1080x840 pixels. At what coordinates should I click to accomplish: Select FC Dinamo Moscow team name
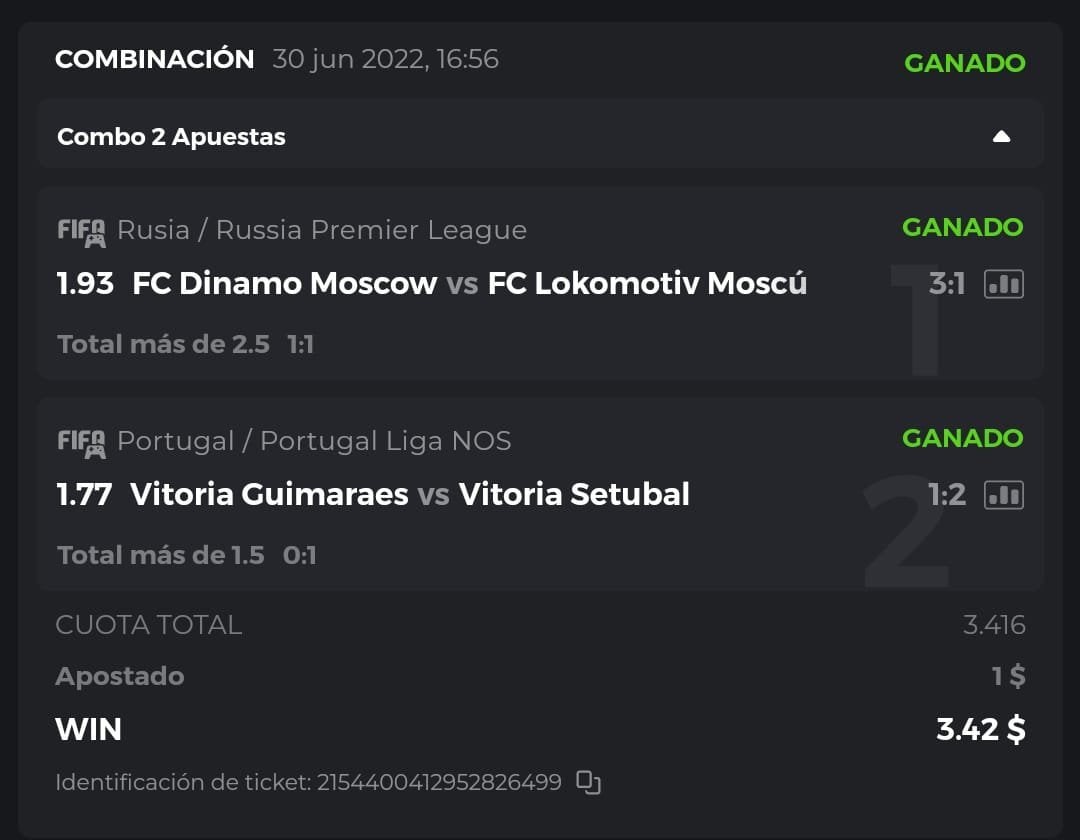[284, 284]
